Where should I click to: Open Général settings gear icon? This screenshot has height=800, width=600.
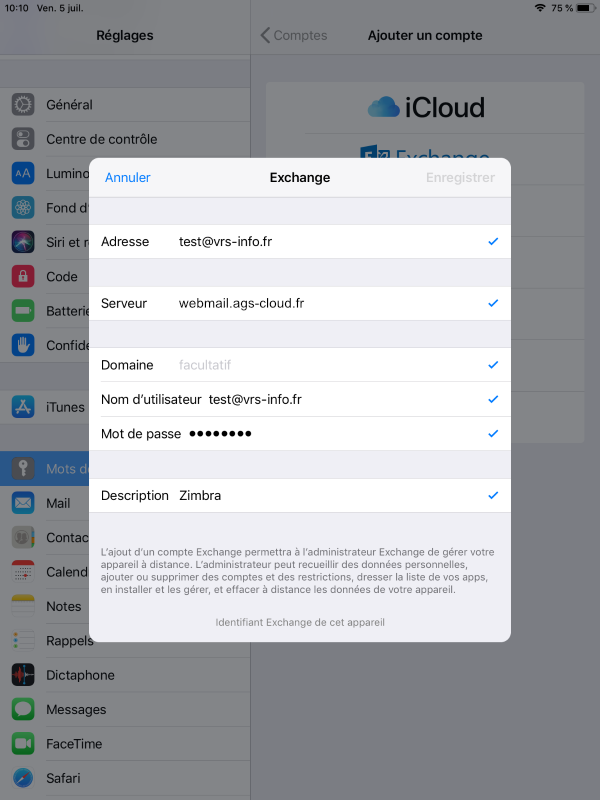pos(23,105)
